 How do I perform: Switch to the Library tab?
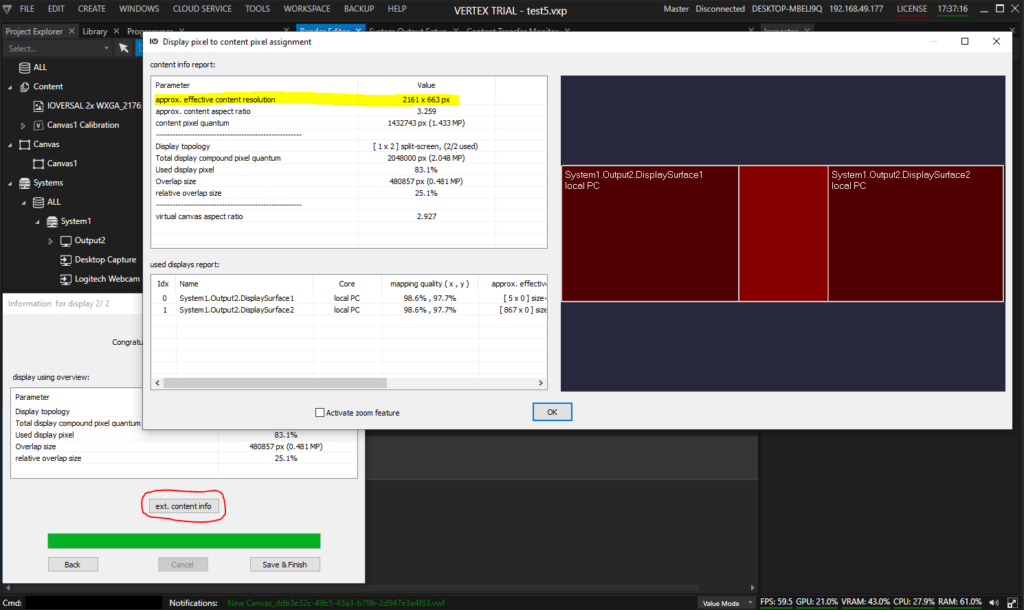(x=95, y=31)
